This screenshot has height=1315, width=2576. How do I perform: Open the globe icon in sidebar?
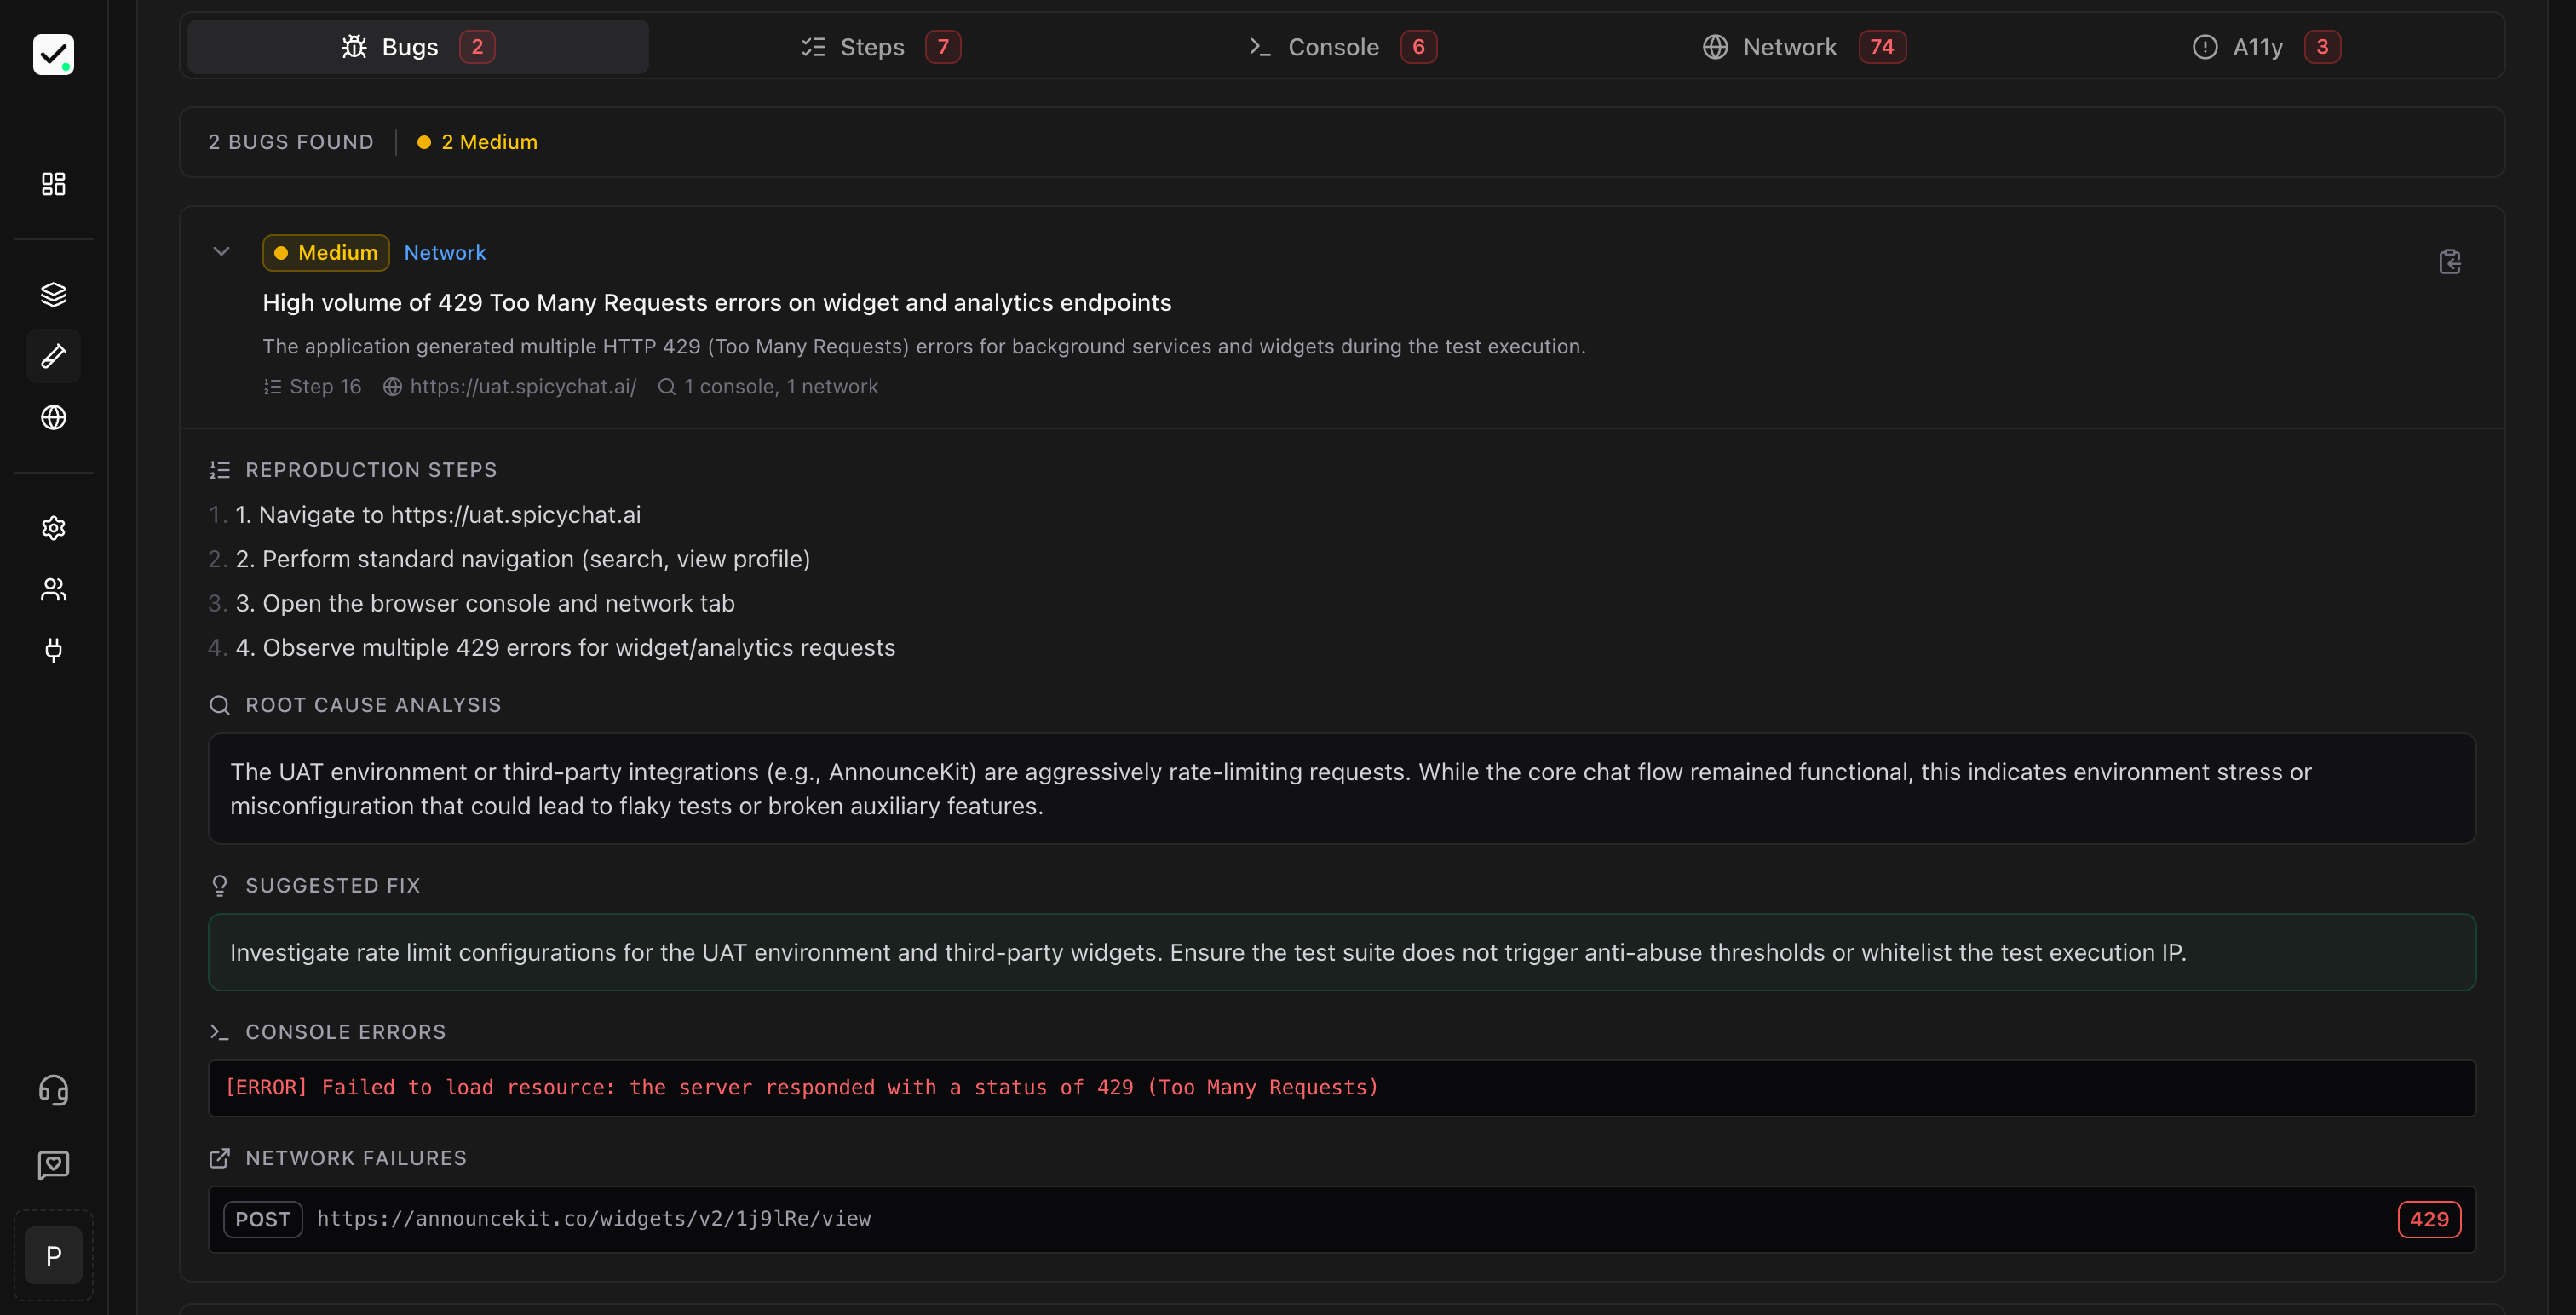[53, 417]
